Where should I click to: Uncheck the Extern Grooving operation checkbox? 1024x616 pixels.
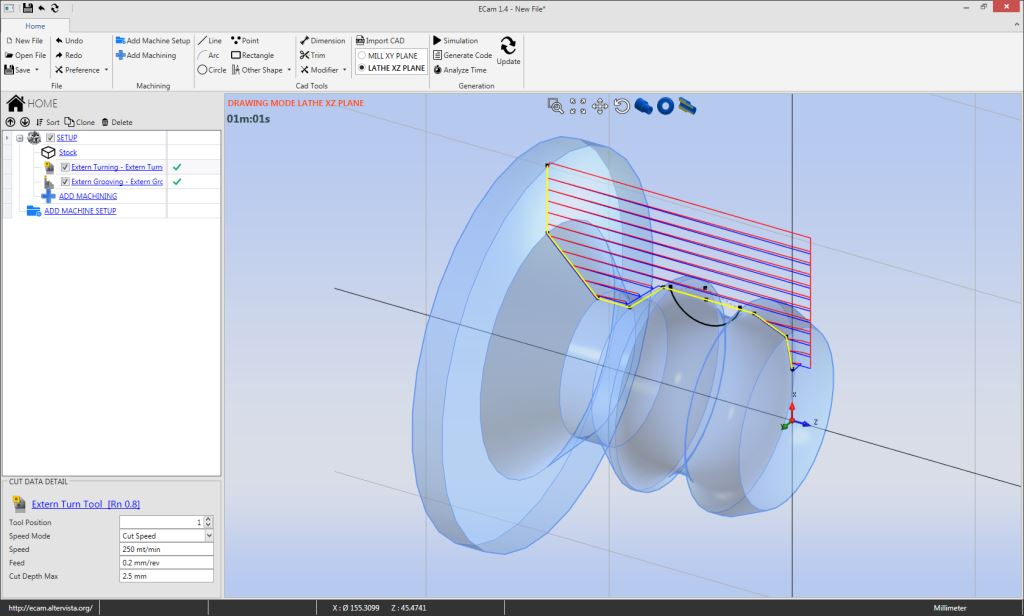pos(65,182)
